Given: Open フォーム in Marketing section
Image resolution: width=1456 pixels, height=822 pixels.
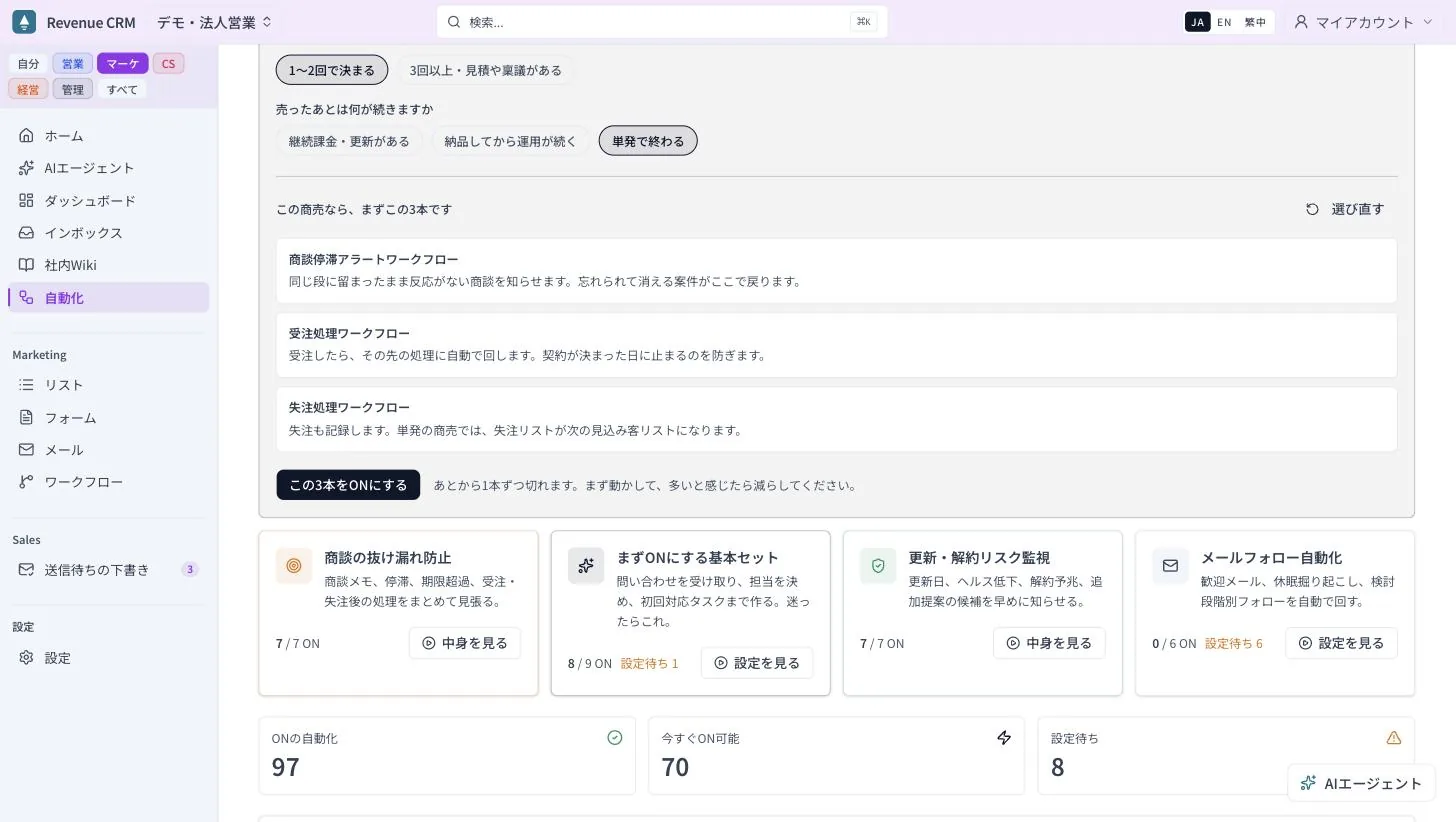Looking at the screenshot, I should coord(108,417).
